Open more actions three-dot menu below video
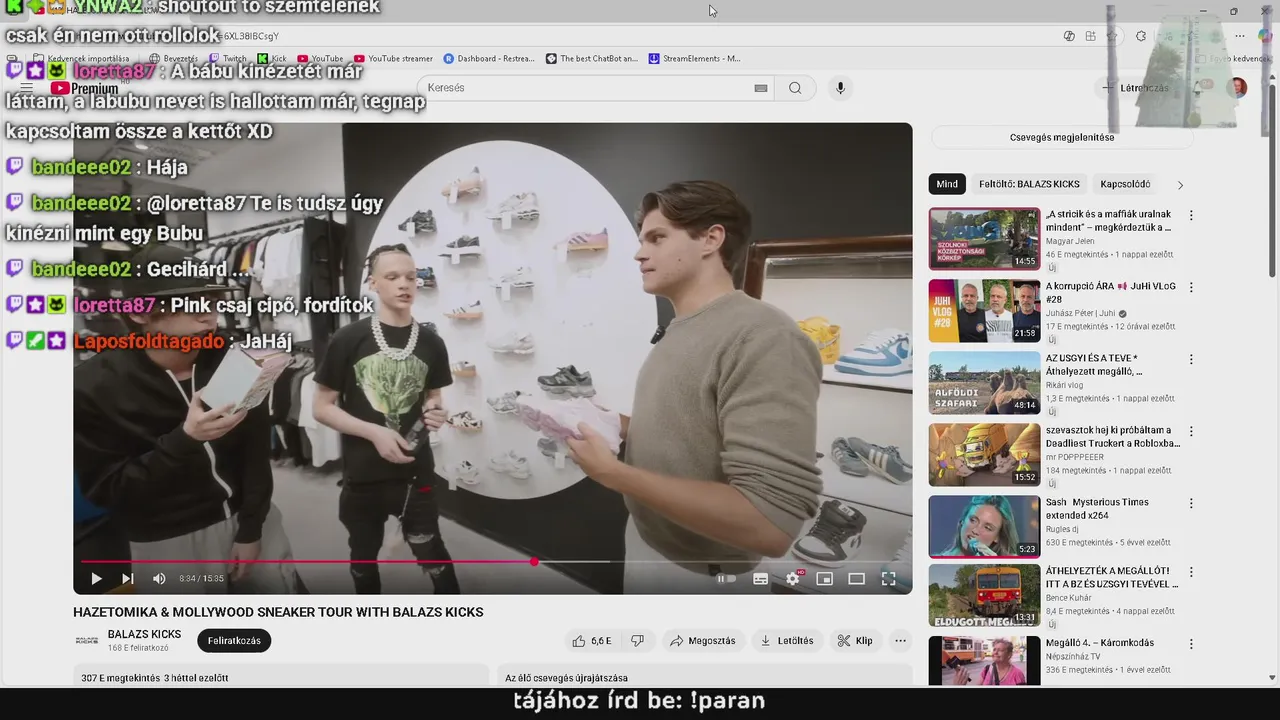The image size is (1280, 720). 900,641
